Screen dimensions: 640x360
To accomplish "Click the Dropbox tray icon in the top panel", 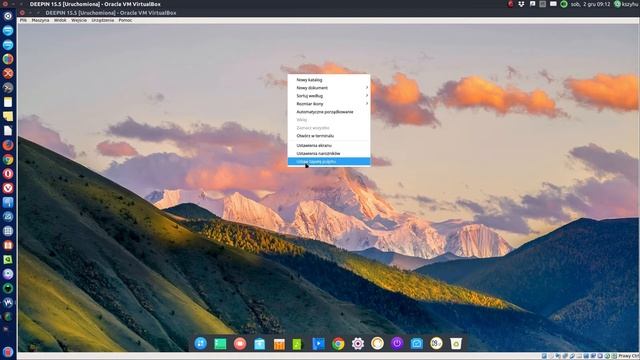I will pos(521,4).
